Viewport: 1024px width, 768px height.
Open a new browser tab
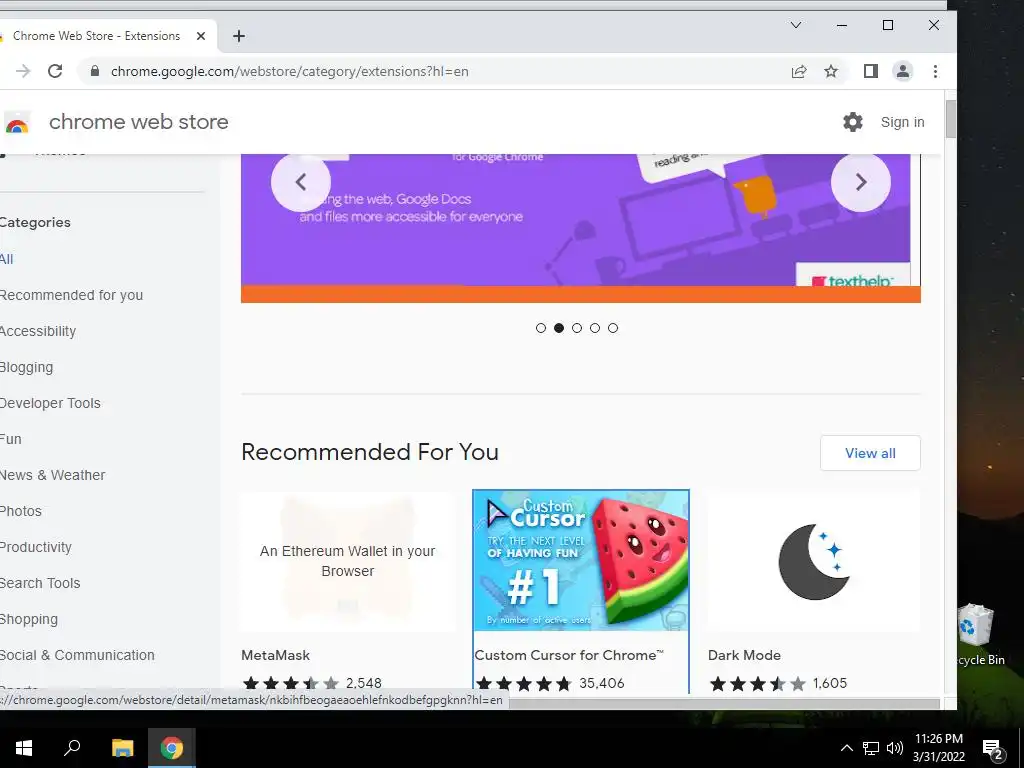point(239,36)
